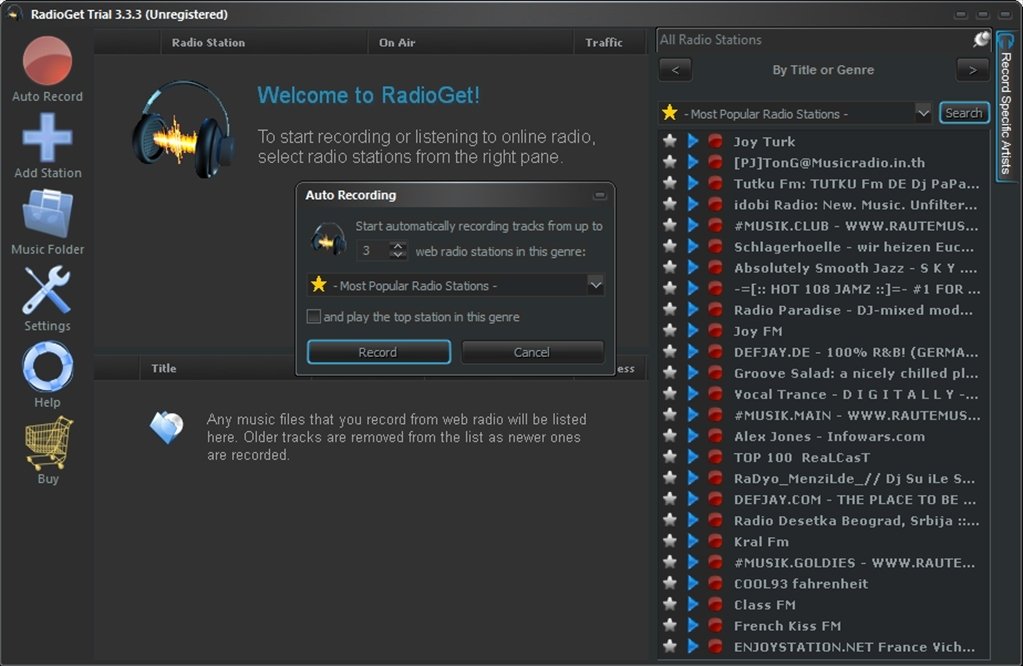The height and width of the screenshot is (666, 1023).
Task: Open Record Specific Artists side tab
Action: pyautogui.click(x=1005, y=108)
